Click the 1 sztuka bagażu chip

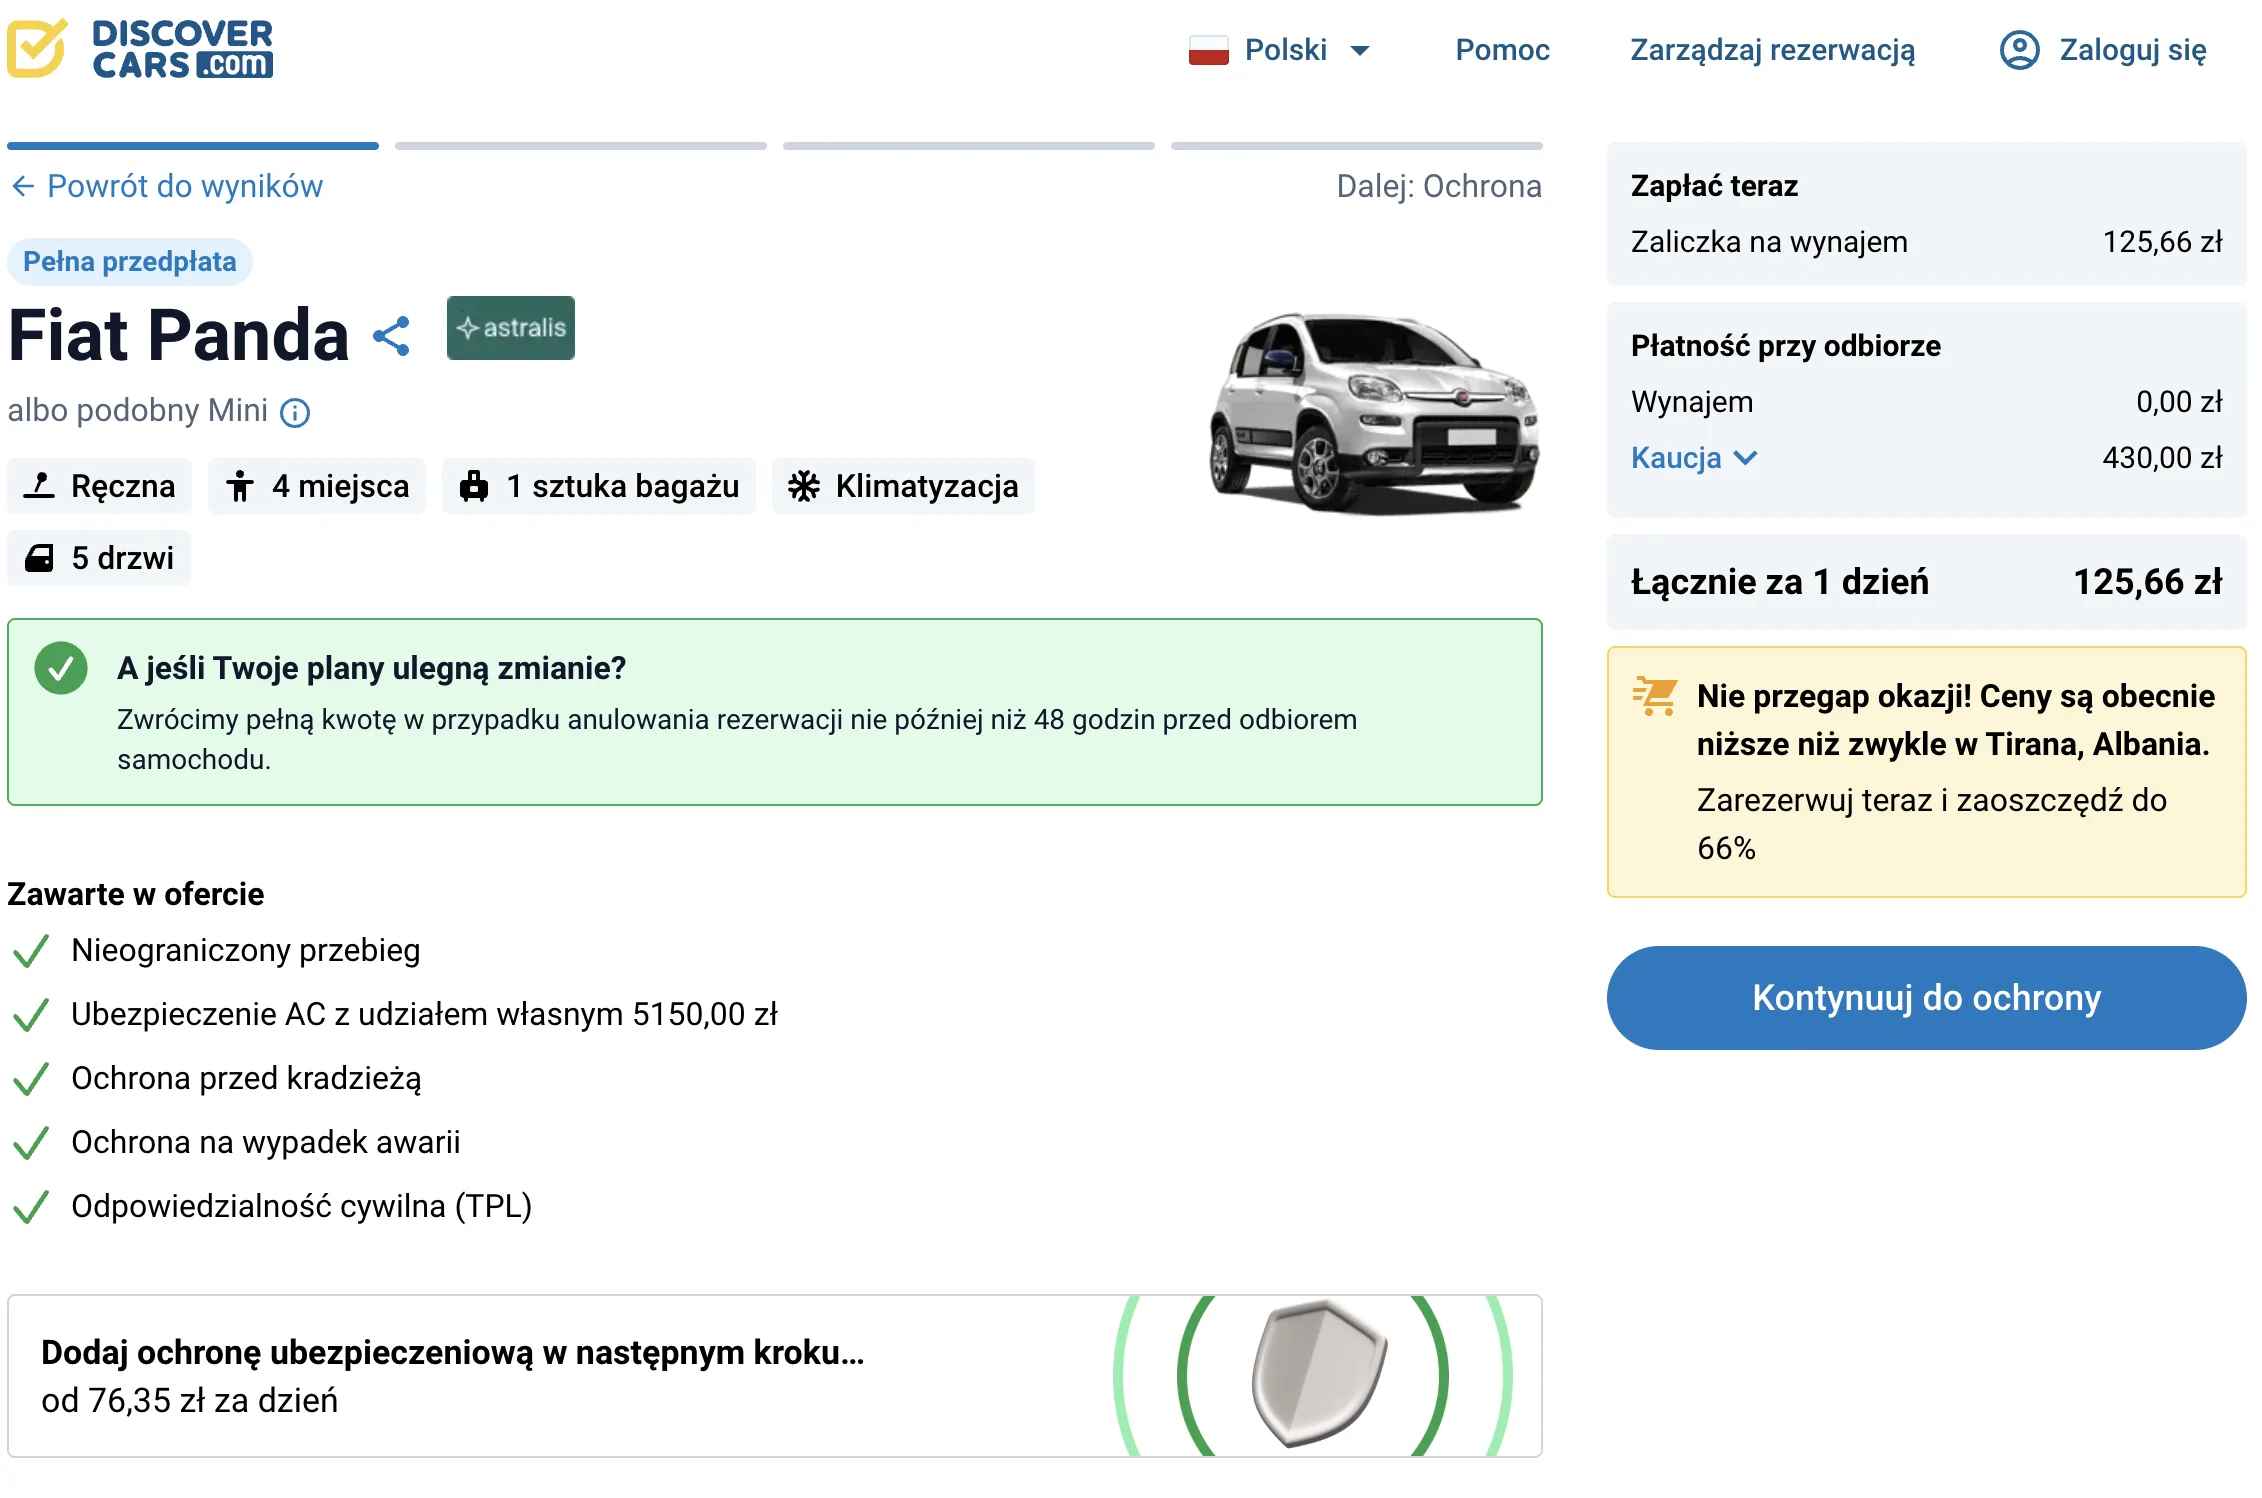(x=599, y=486)
